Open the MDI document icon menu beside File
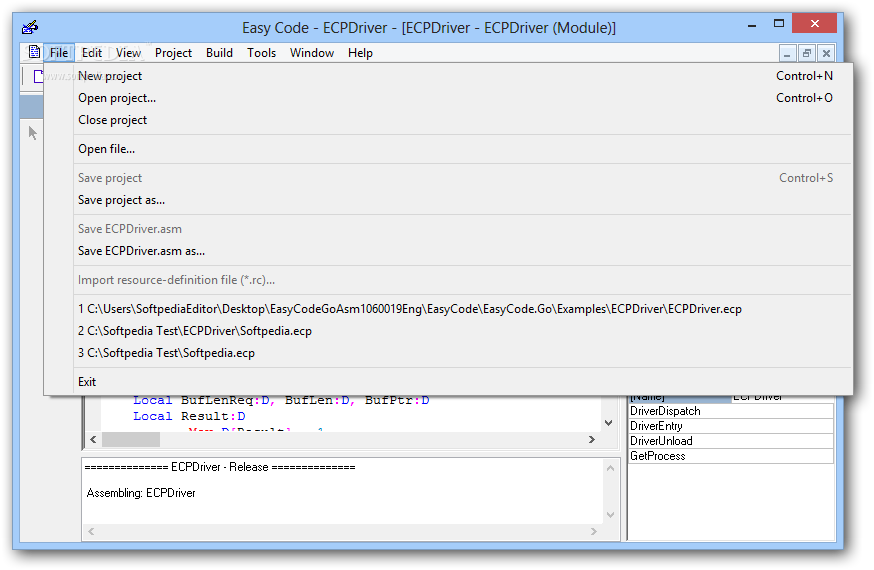Screen dimensions: 874x570 click(34, 52)
